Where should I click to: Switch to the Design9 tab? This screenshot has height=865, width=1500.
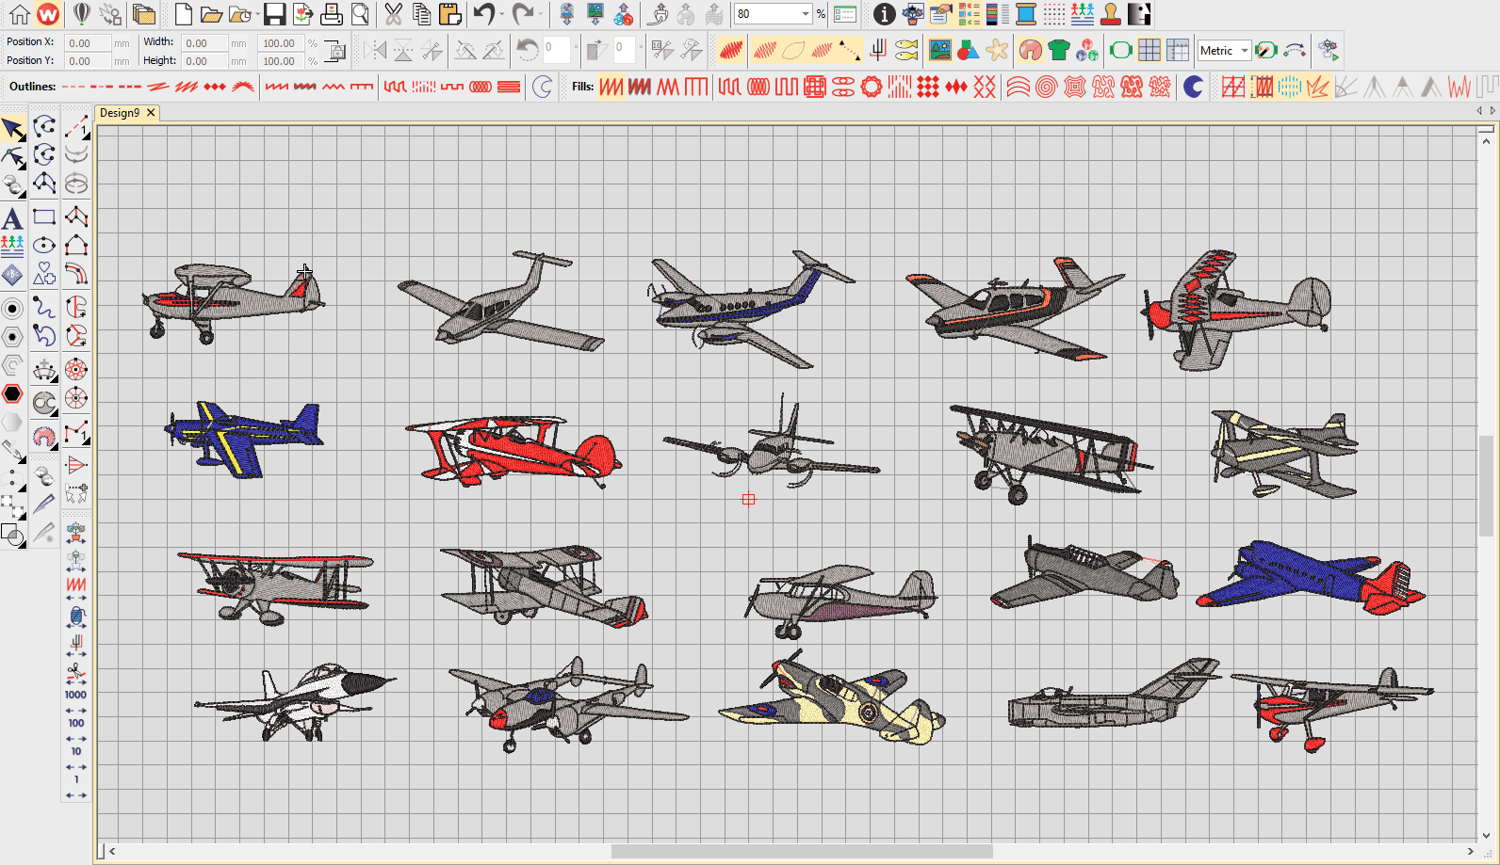(x=119, y=113)
